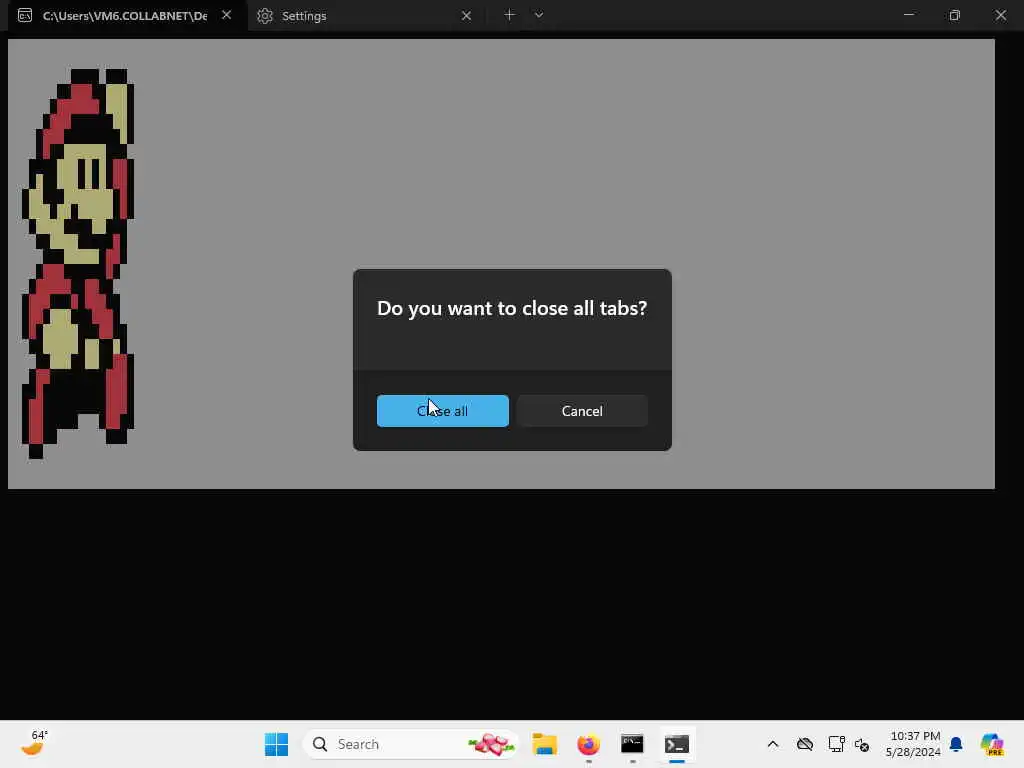Select the Windows Terminal taskbar icon
This screenshot has width=1024, height=768.
click(677, 744)
